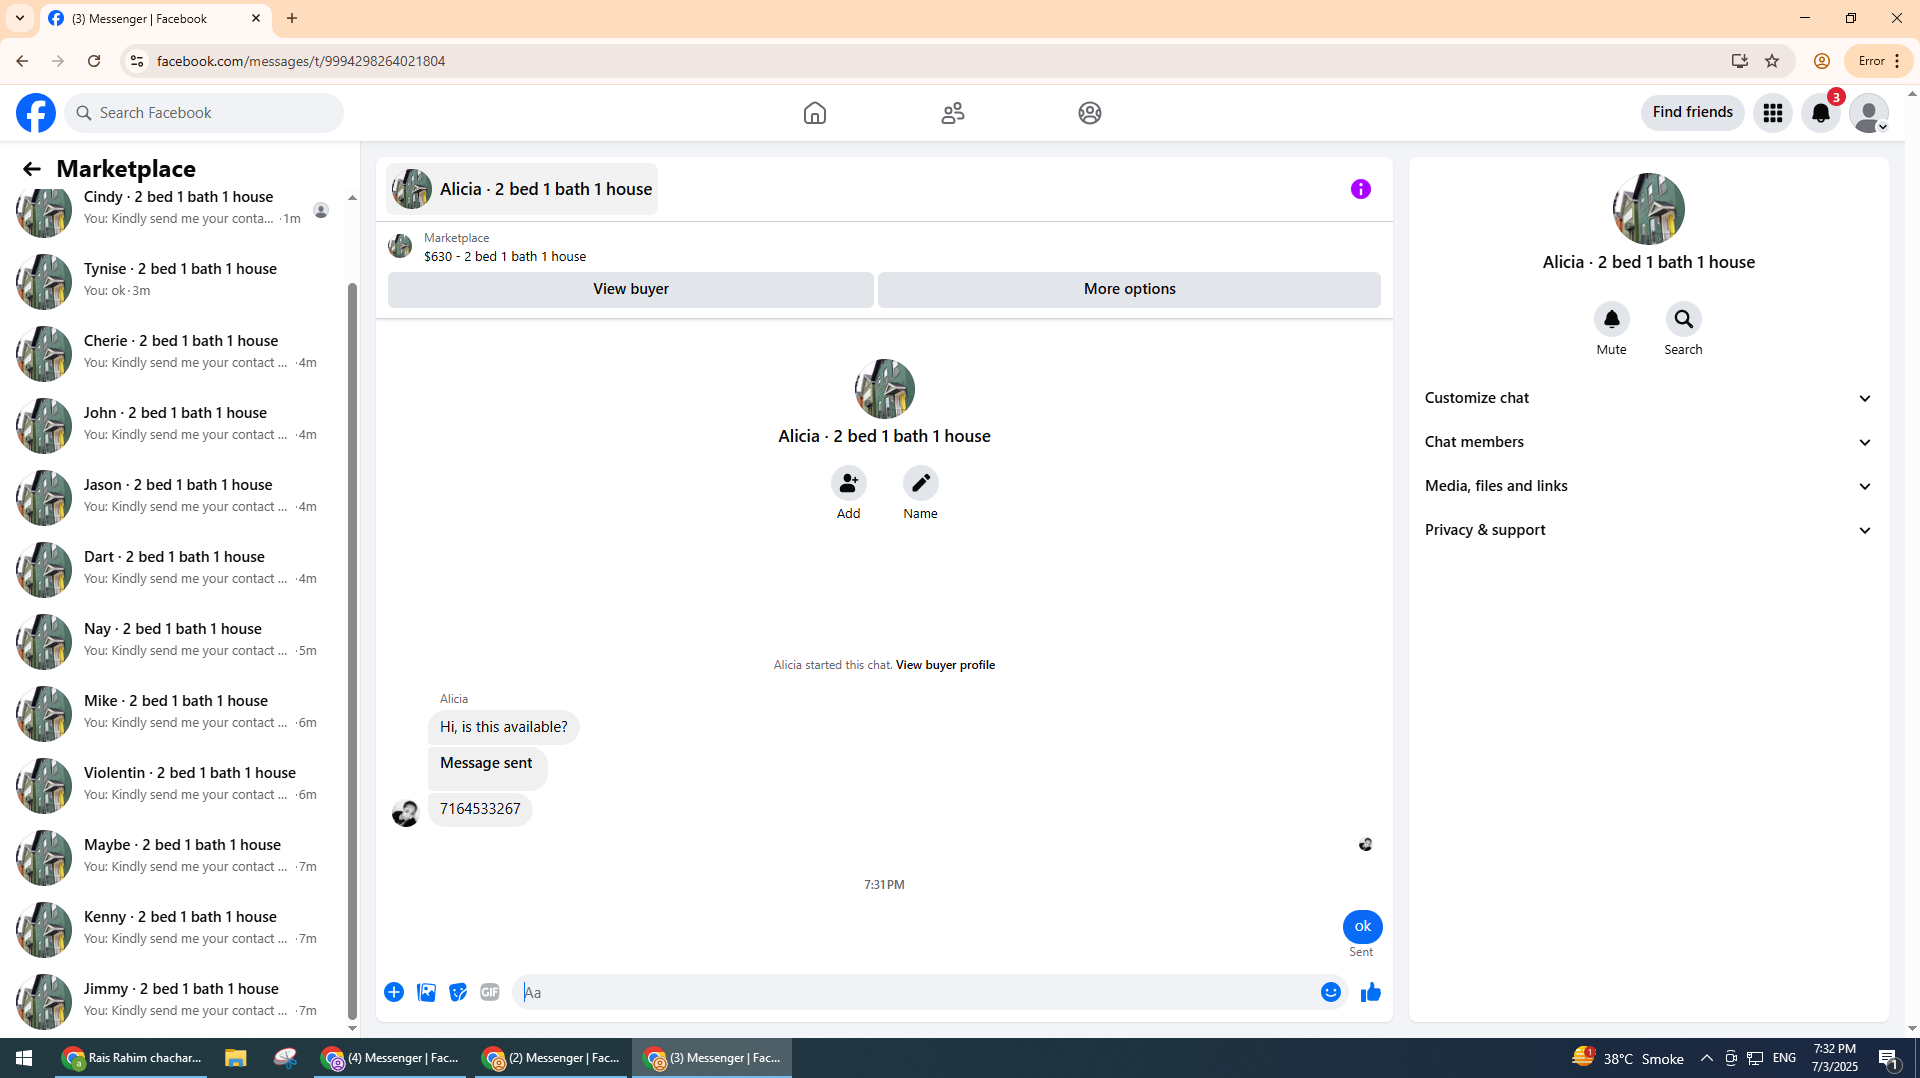Image resolution: width=1920 pixels, height=1078 pixels.
Task: Click the browser address bar URL
Action: coord(300,61)
